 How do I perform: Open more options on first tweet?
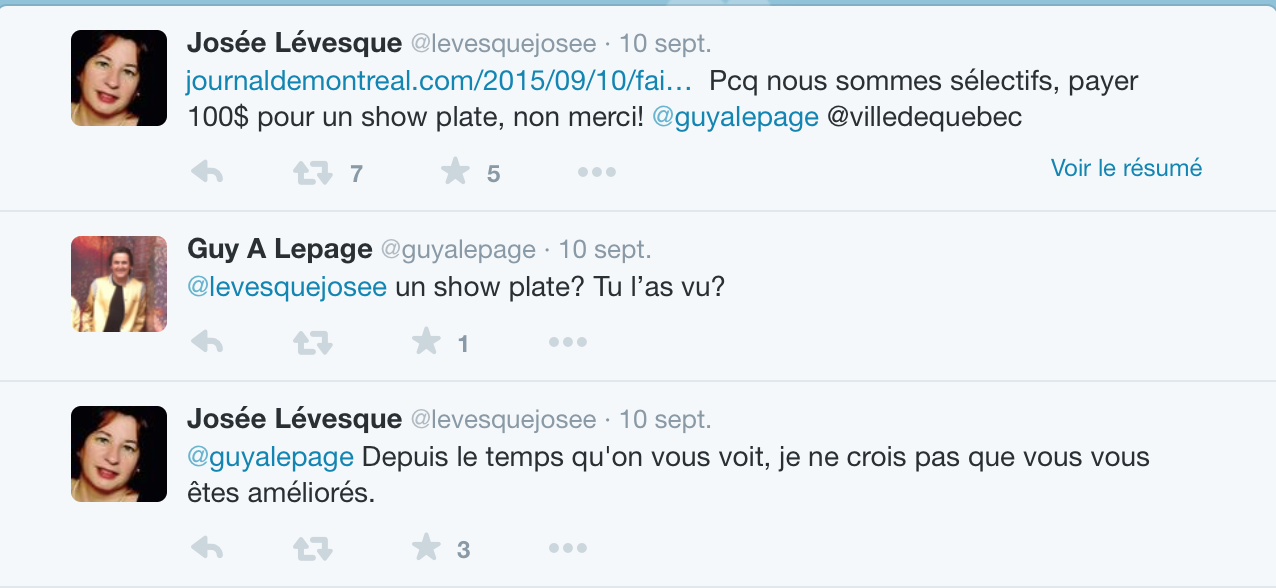[597, 173]
